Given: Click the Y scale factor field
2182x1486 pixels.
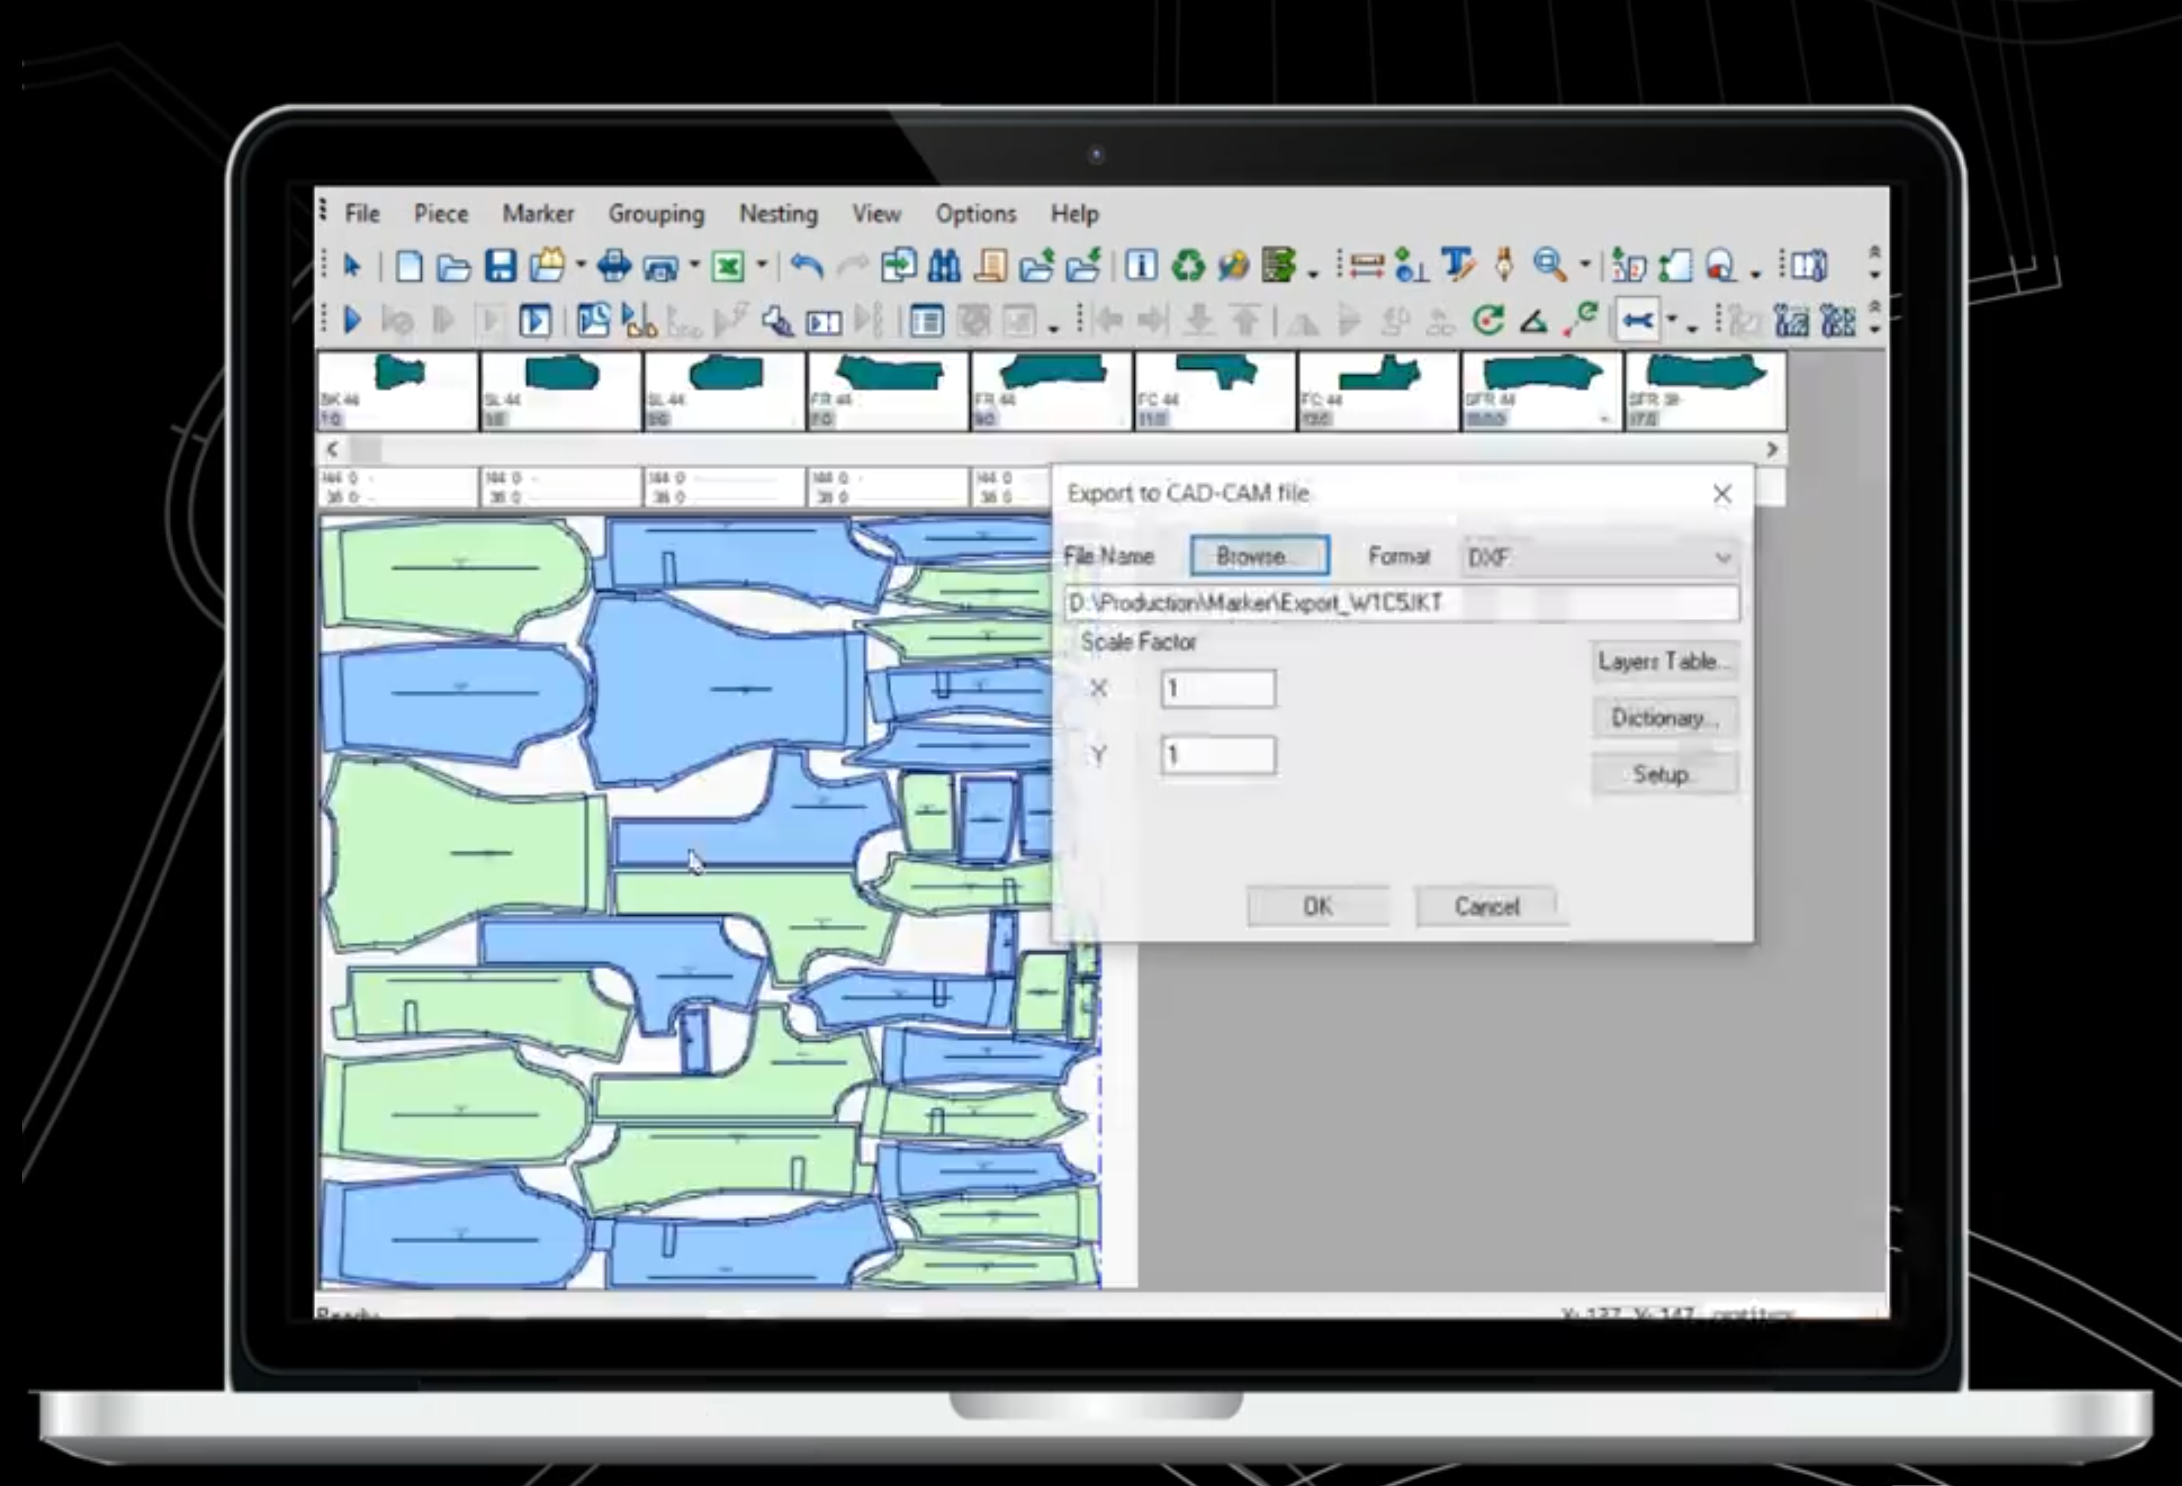Looking at the screenshot, I should (x=1218, y=755).
